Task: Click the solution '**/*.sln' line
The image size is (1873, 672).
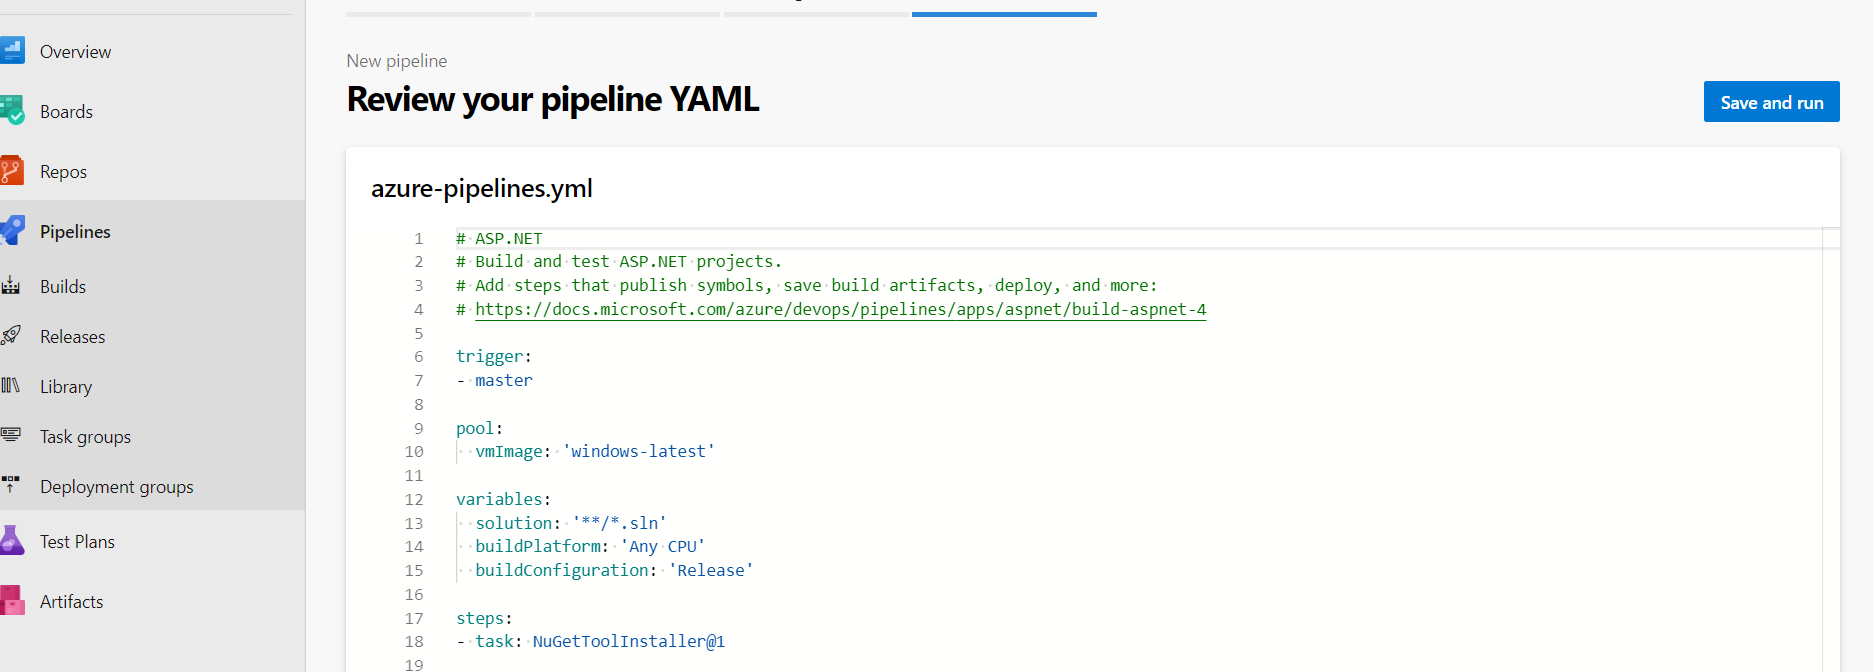Action: tap(571, 523)
